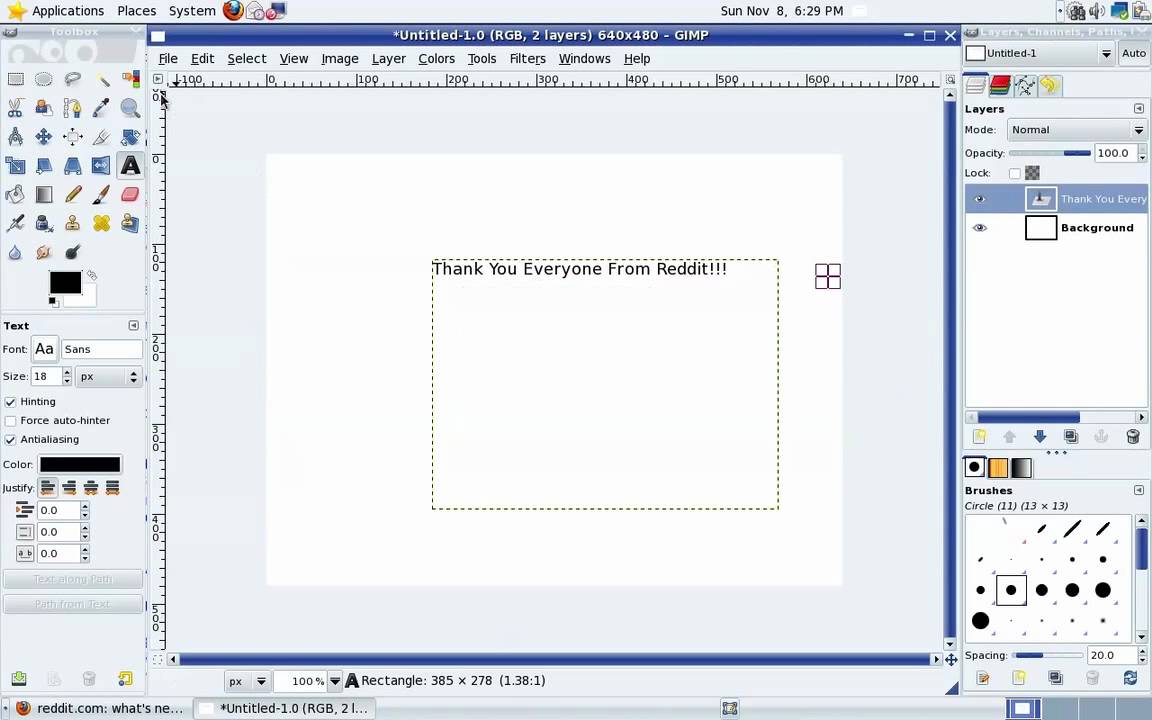The image size is (1152, 720).
Task: Open the Places menu
Action: tap(137, 11)
